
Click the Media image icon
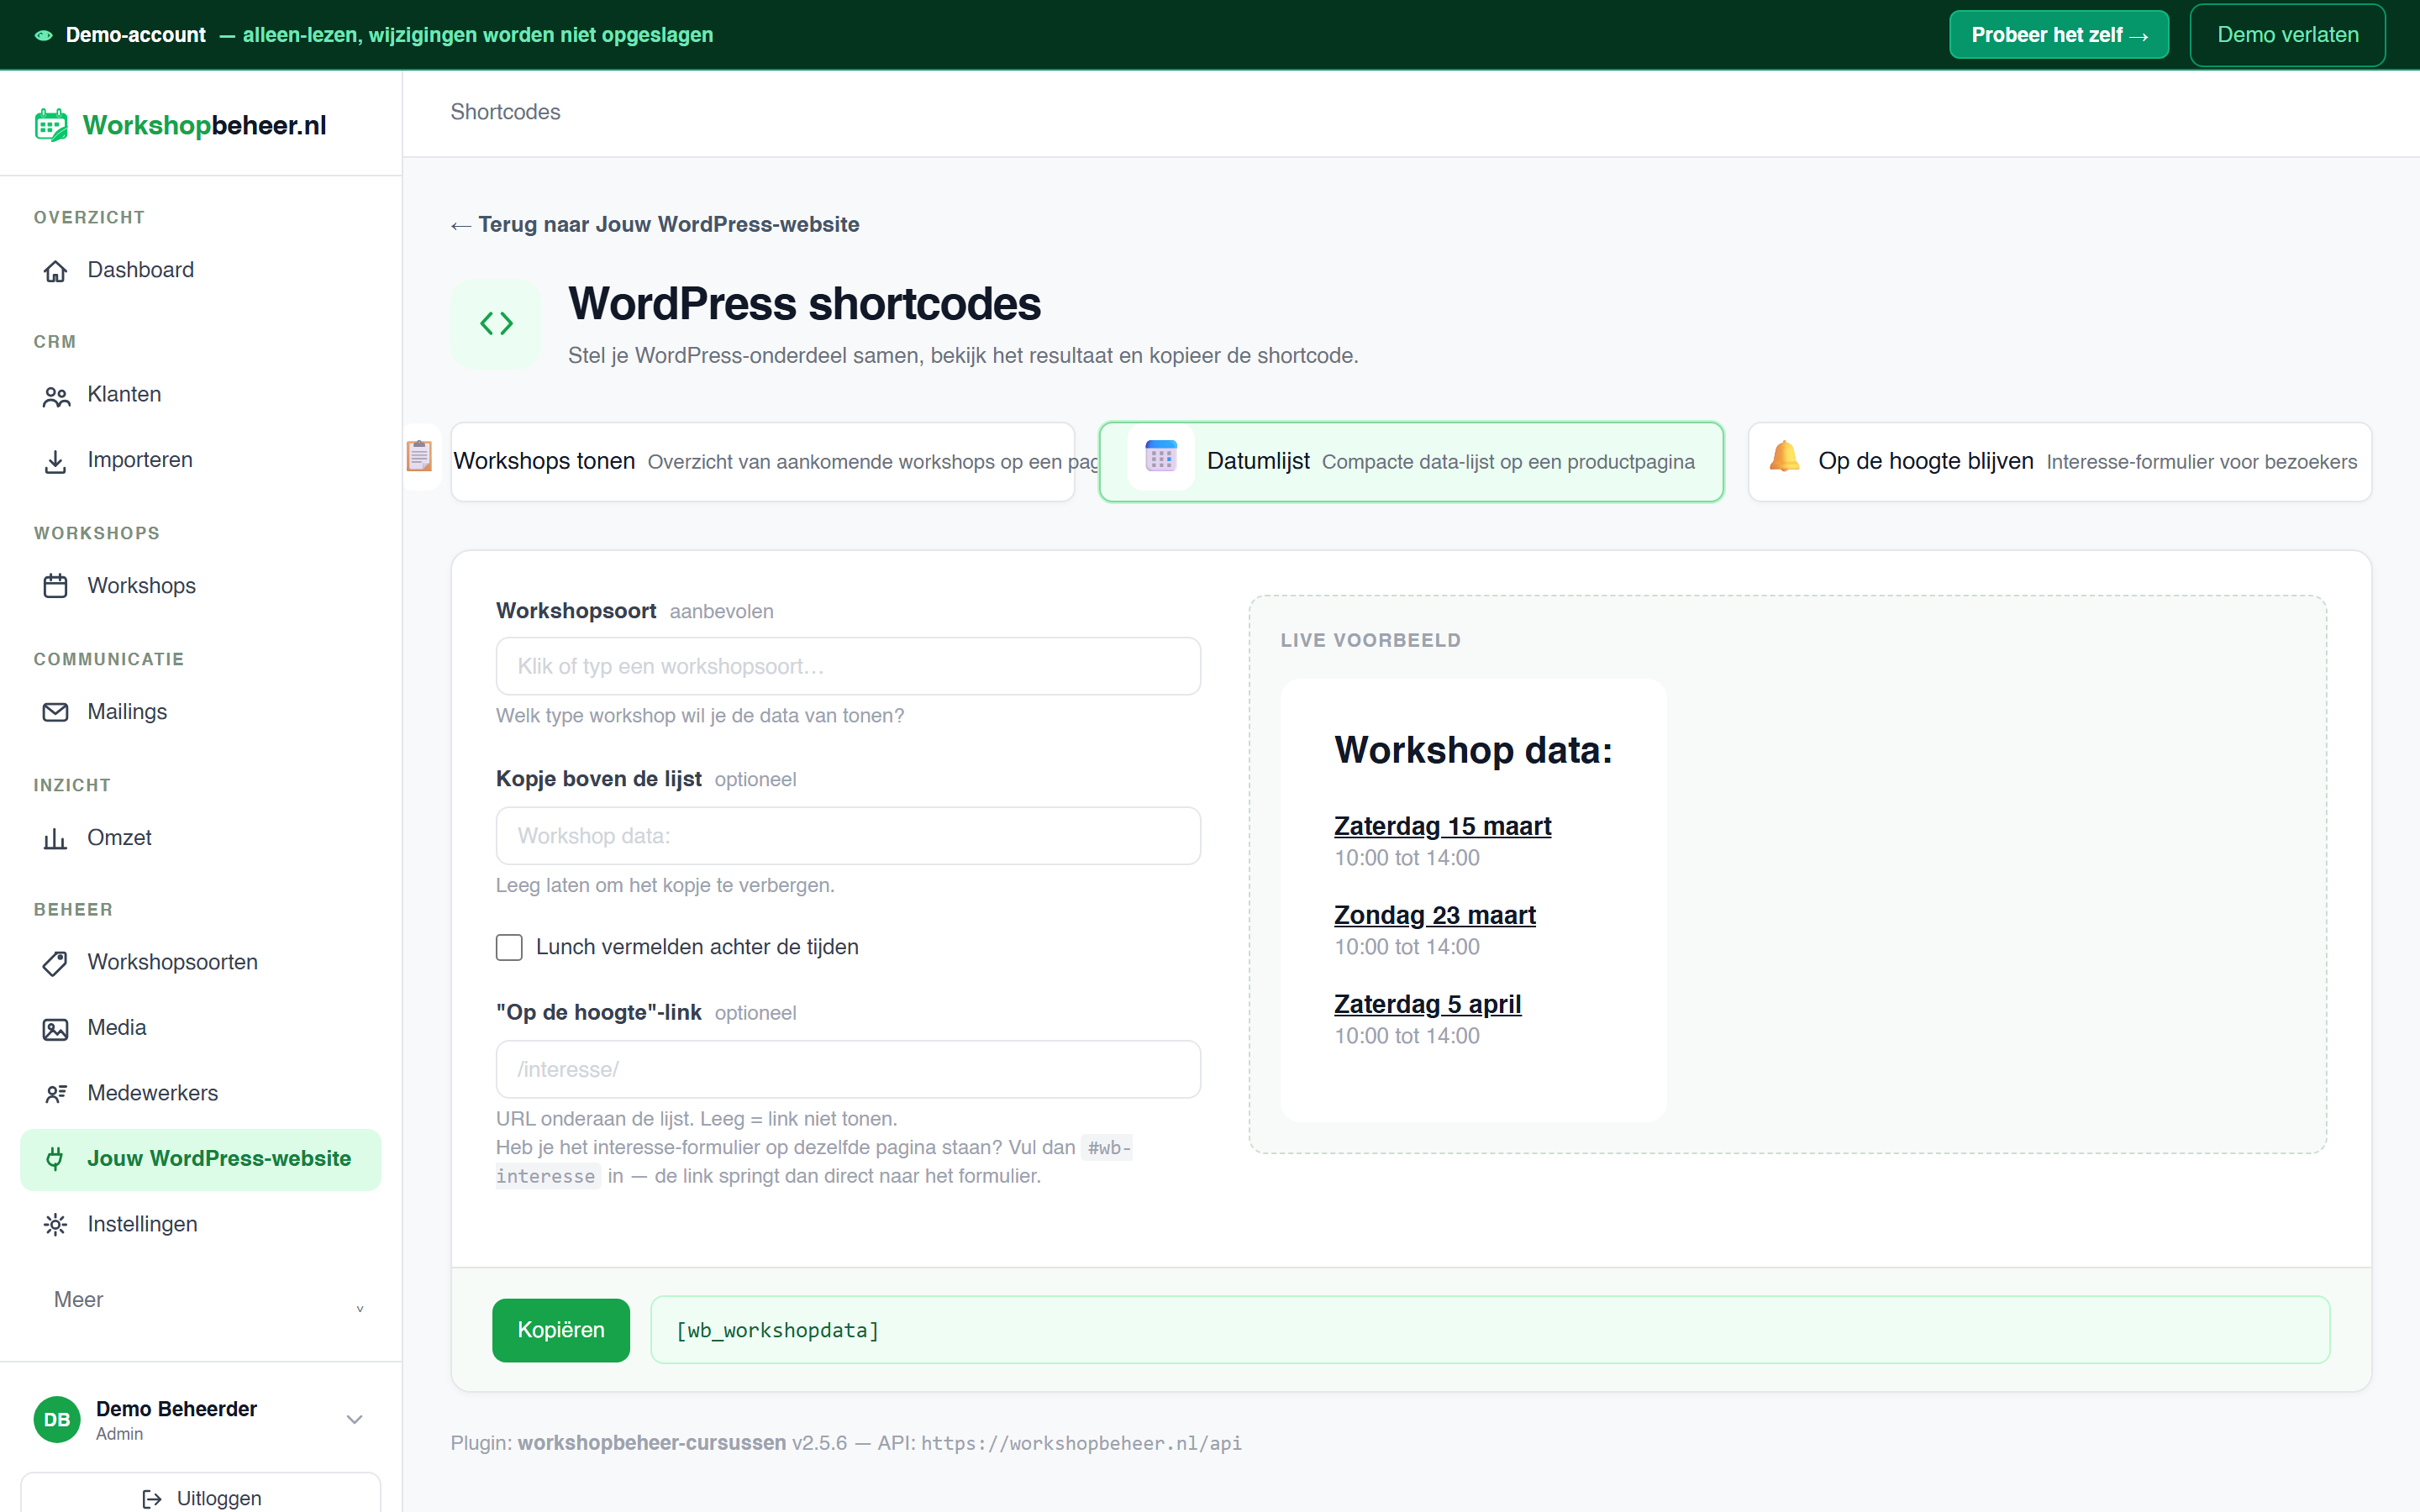click(55, 1029)
